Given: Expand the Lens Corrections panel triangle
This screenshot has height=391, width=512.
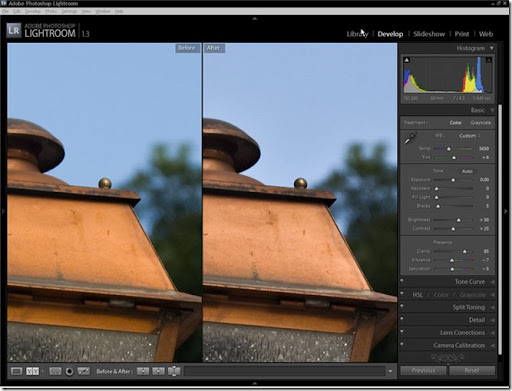Looking at the screenshot, I should click(x=492, y=333).
